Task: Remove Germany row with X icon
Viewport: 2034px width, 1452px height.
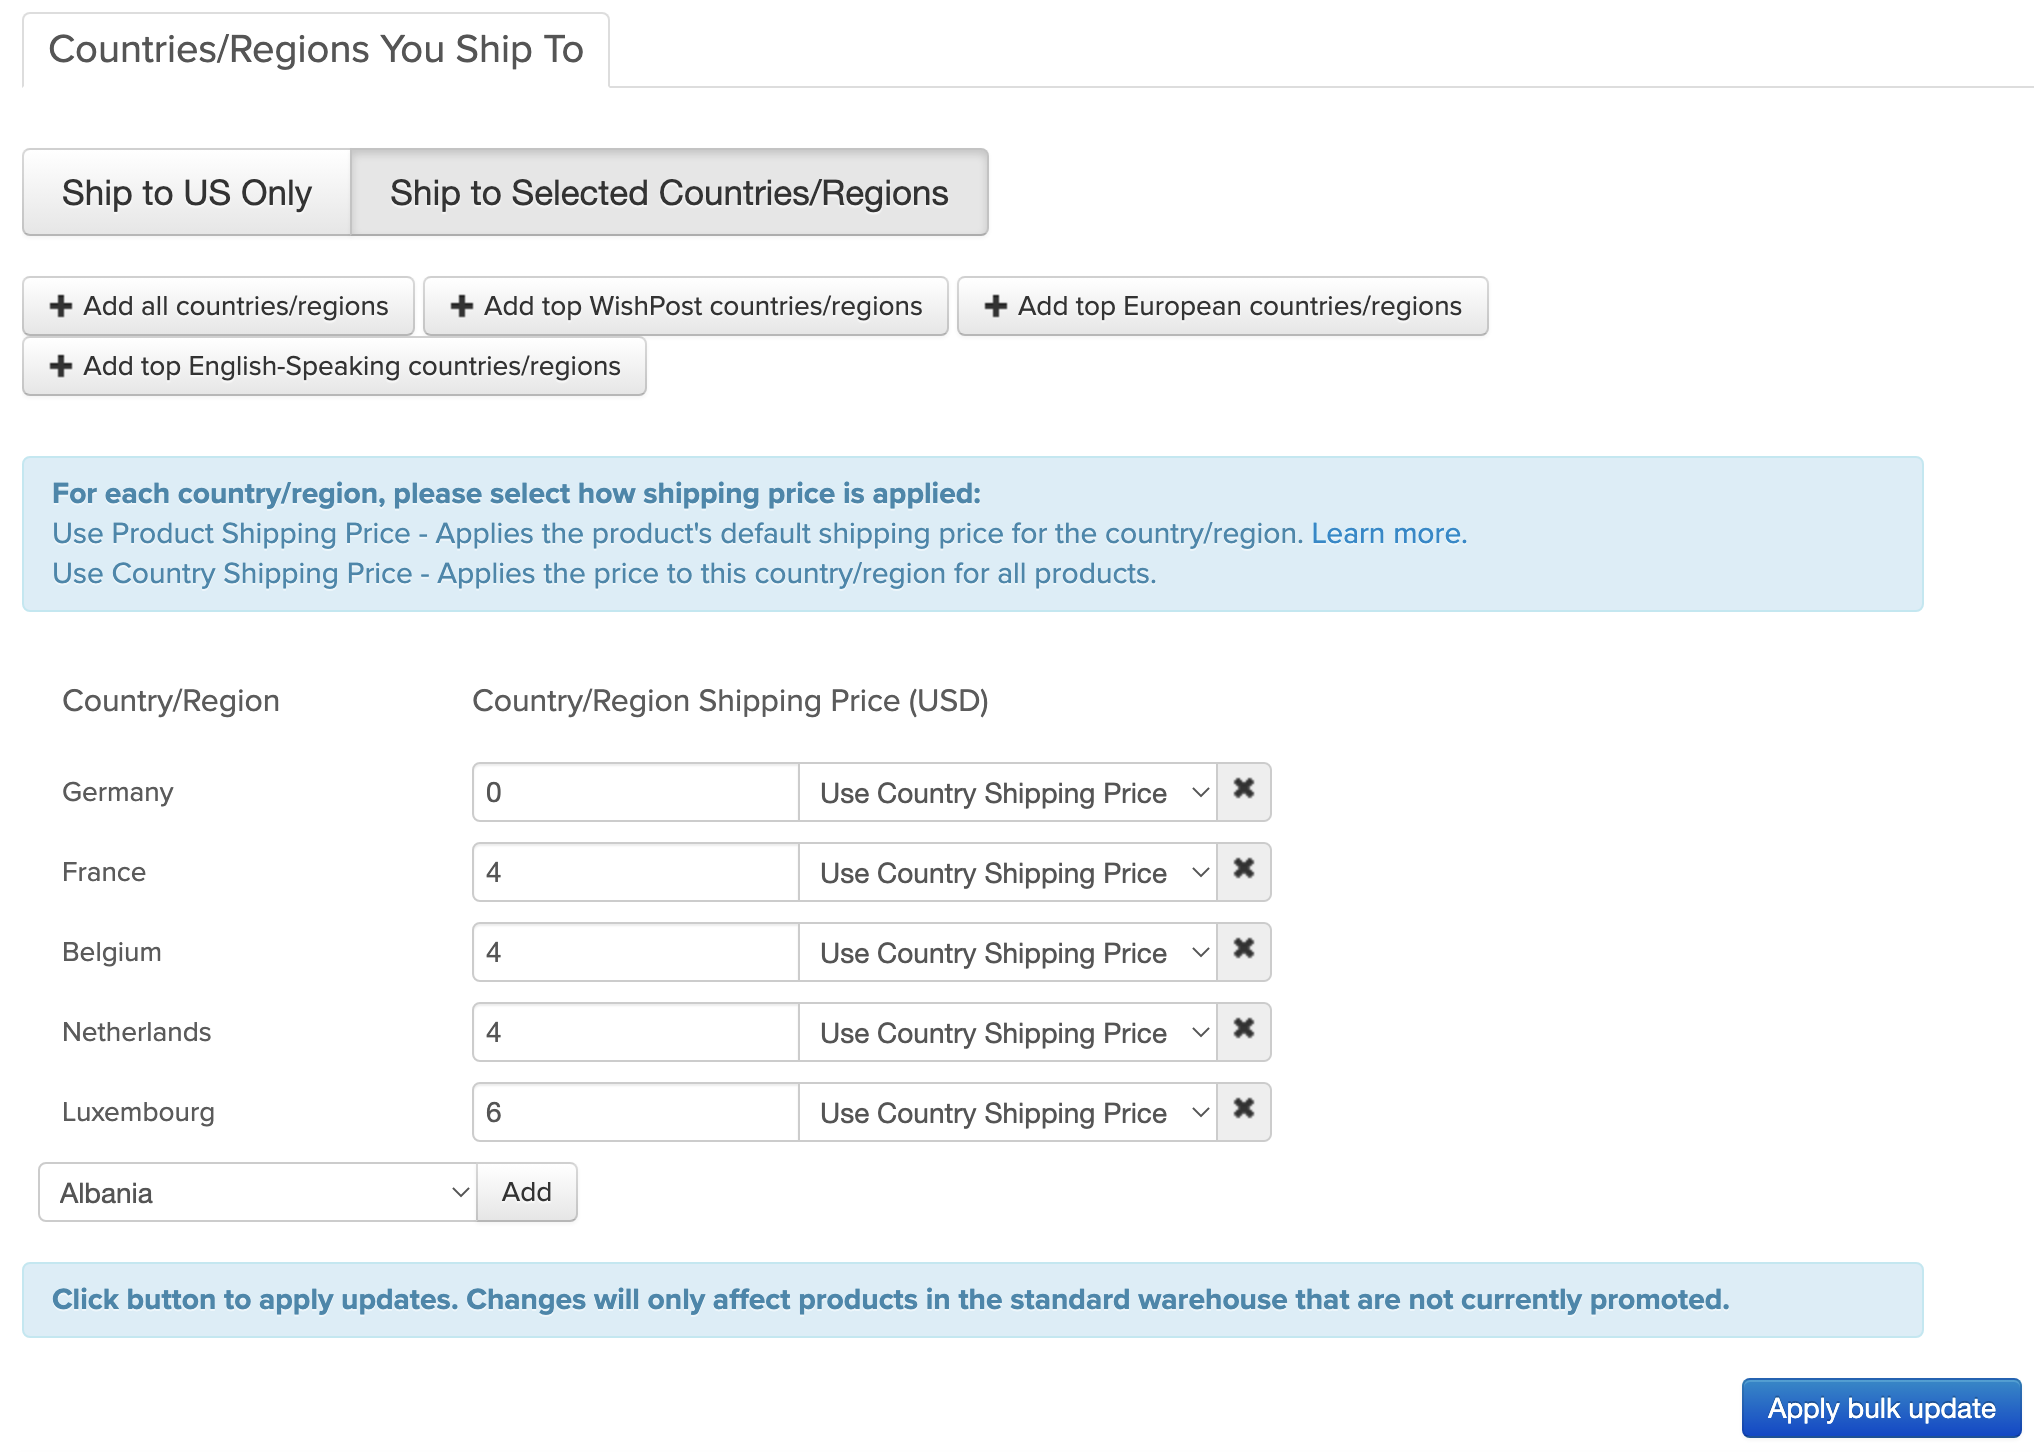Action: click(x=1243, y=791)
